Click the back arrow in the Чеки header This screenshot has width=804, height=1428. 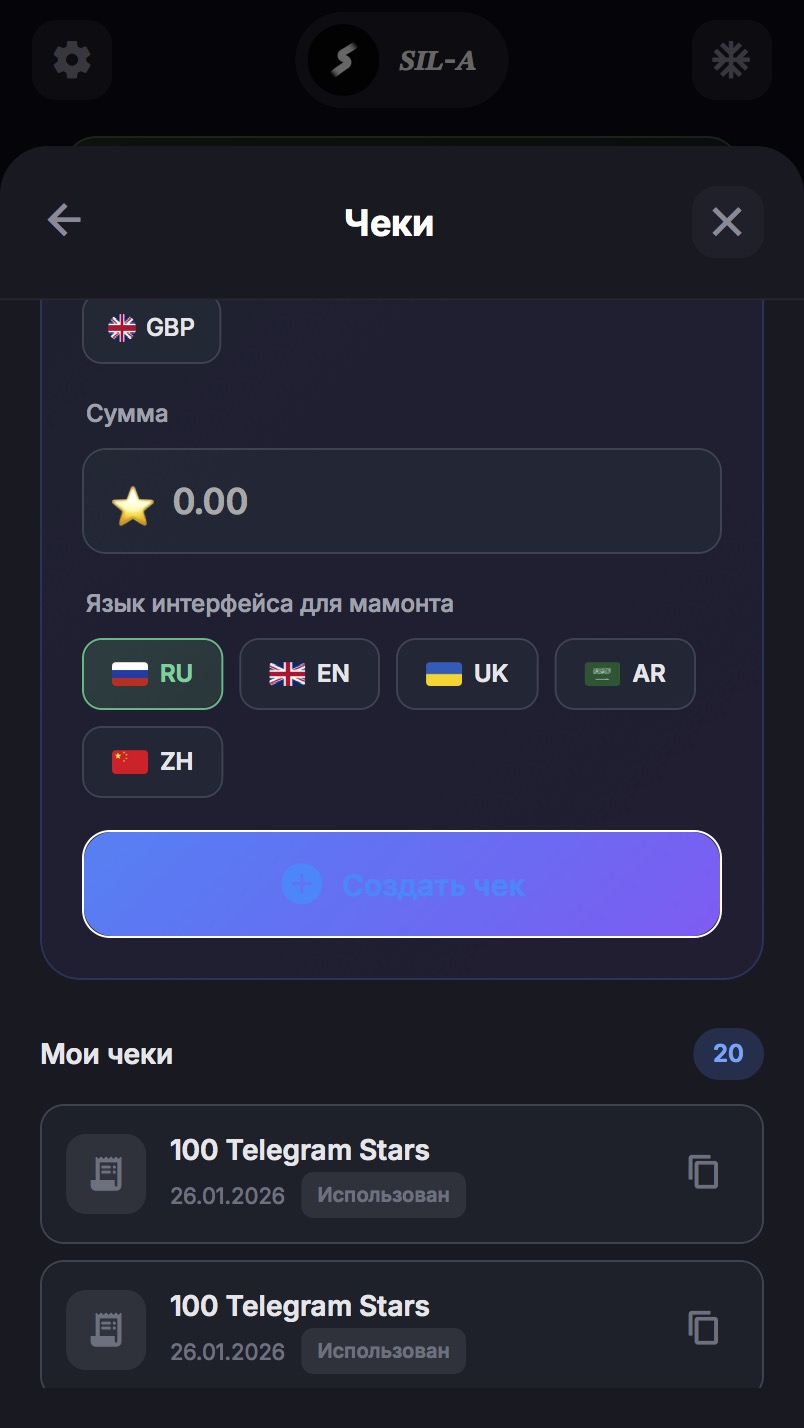point(63,220)
